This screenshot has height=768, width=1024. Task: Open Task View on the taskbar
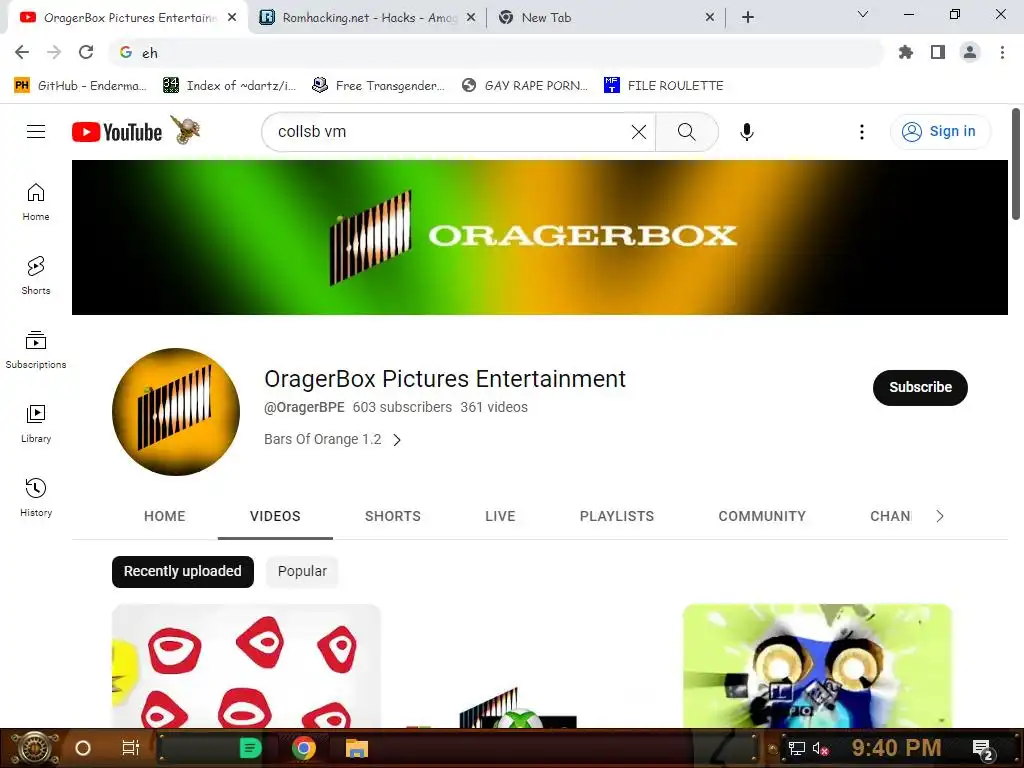pyautogui.click(x=131, y=748)
